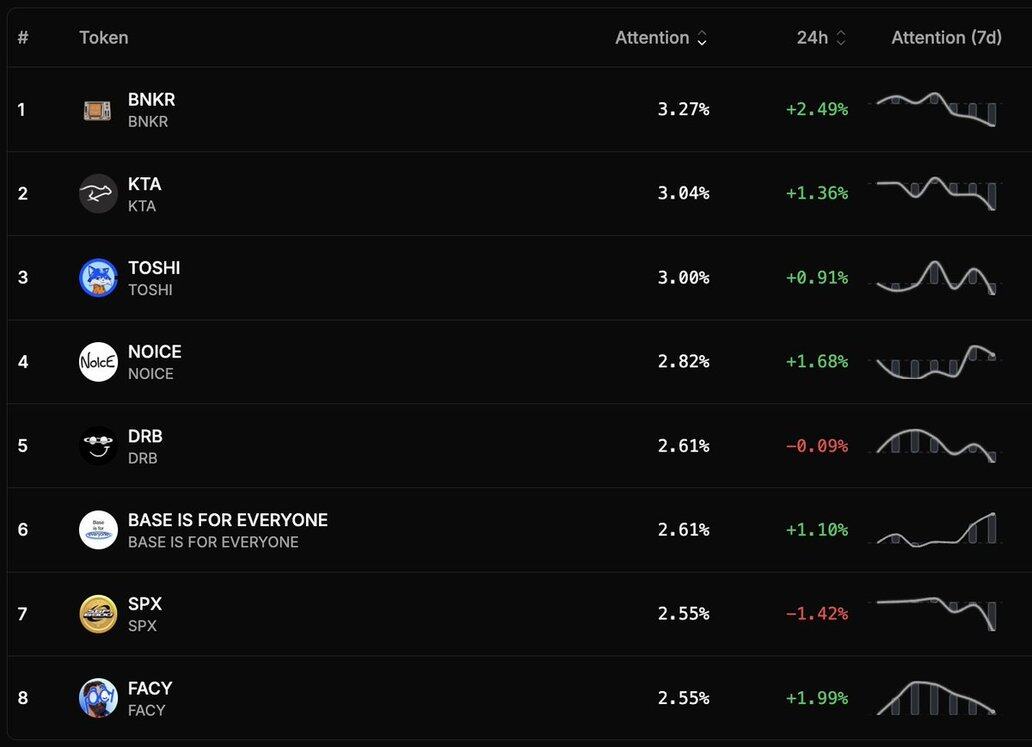Click the BNKR token icon

coord(98,110)
